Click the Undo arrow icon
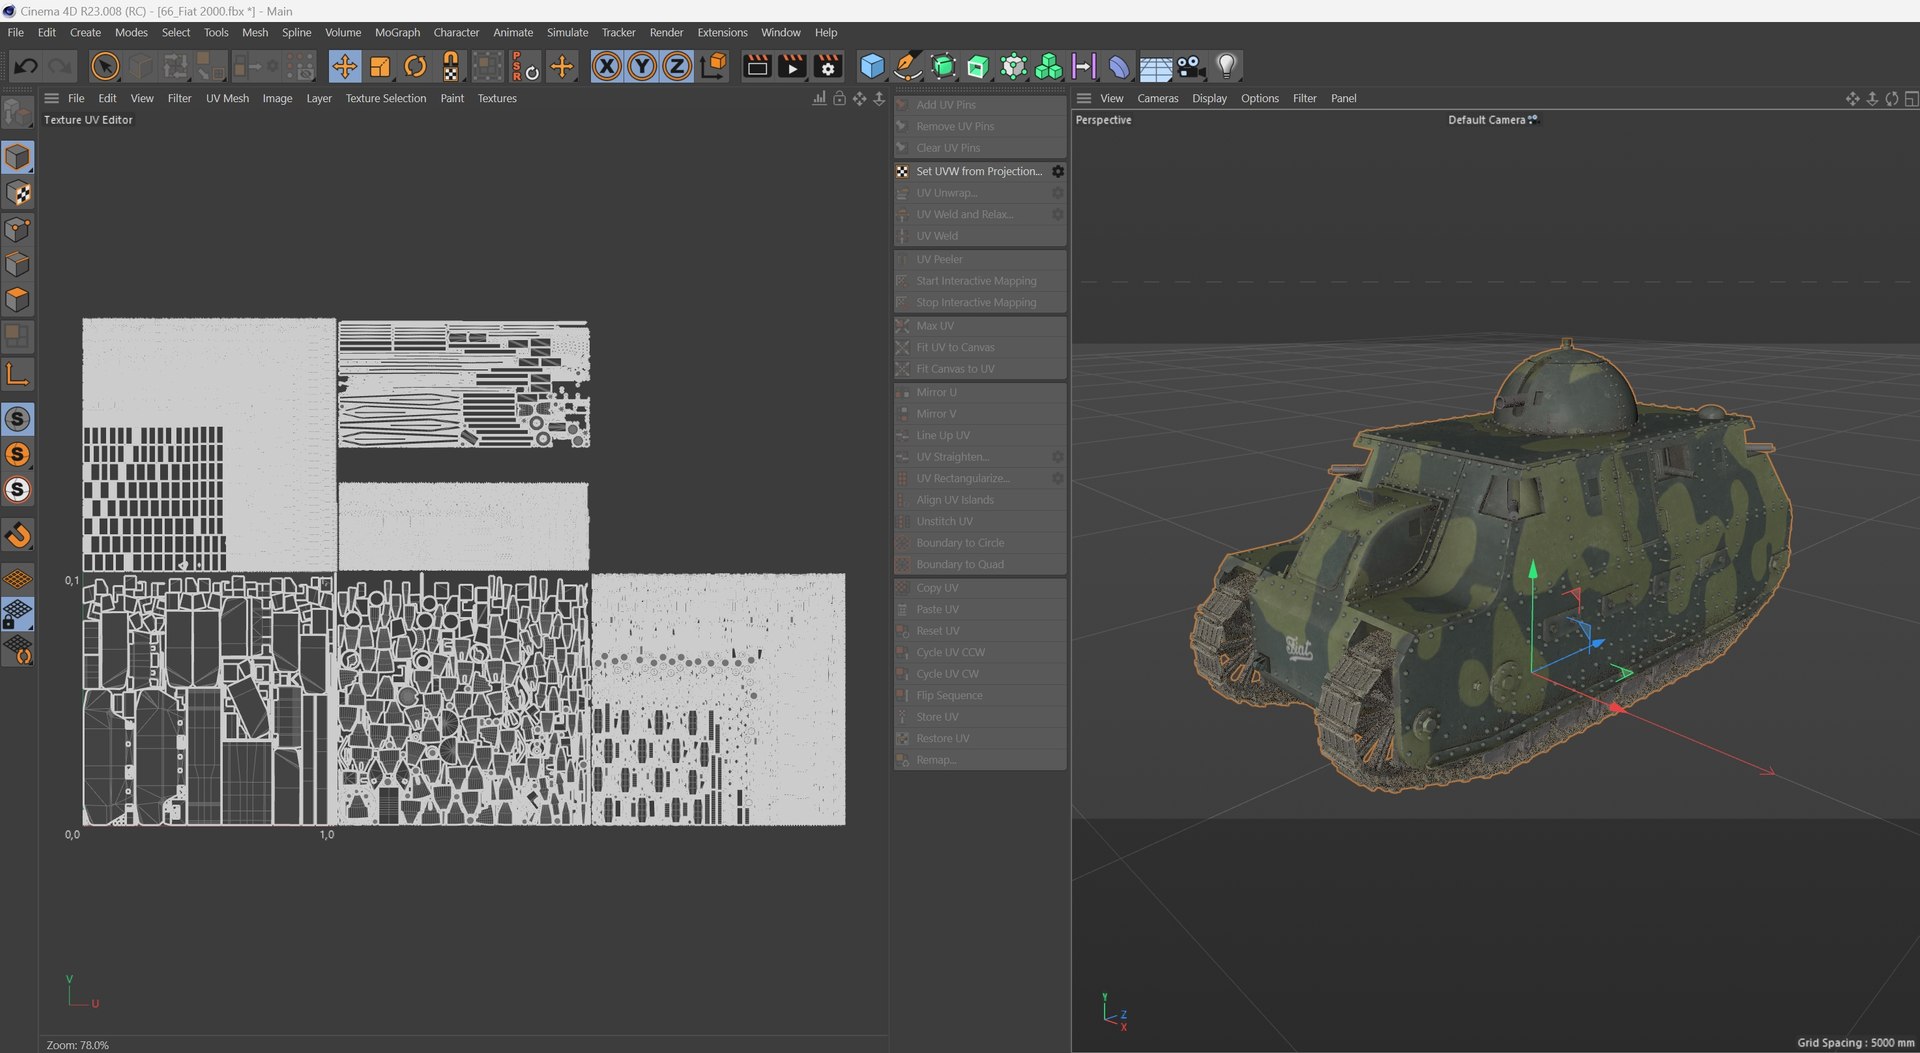Screen dimensions: 1920x1053 [26, 67]
